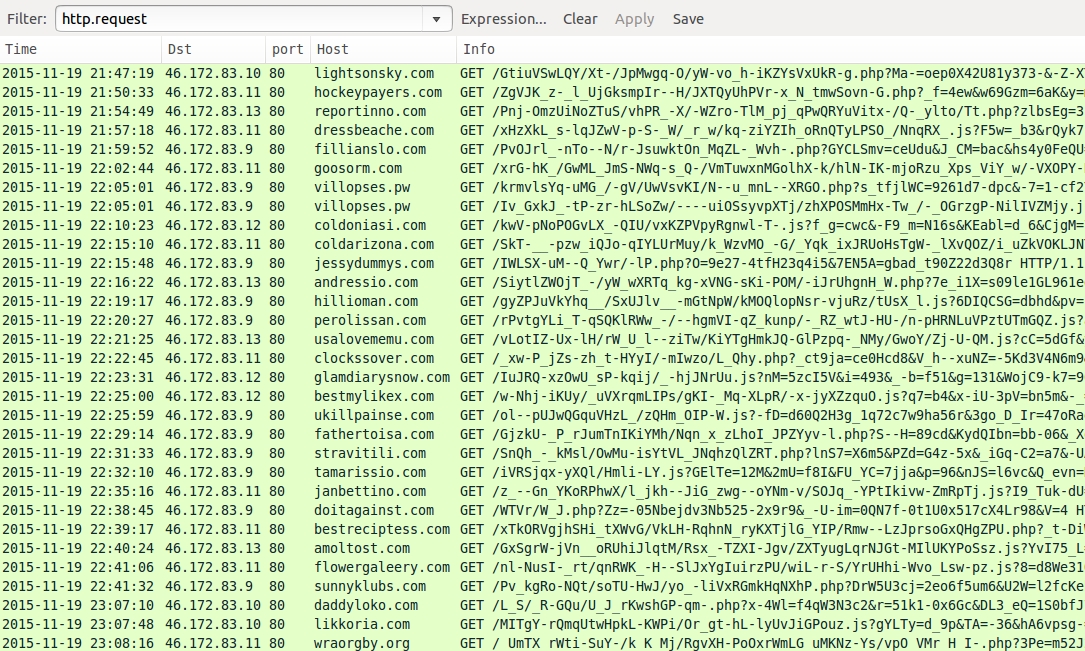Clear the display filter
Screen dimensions: 1085x651
click(580, 19)
